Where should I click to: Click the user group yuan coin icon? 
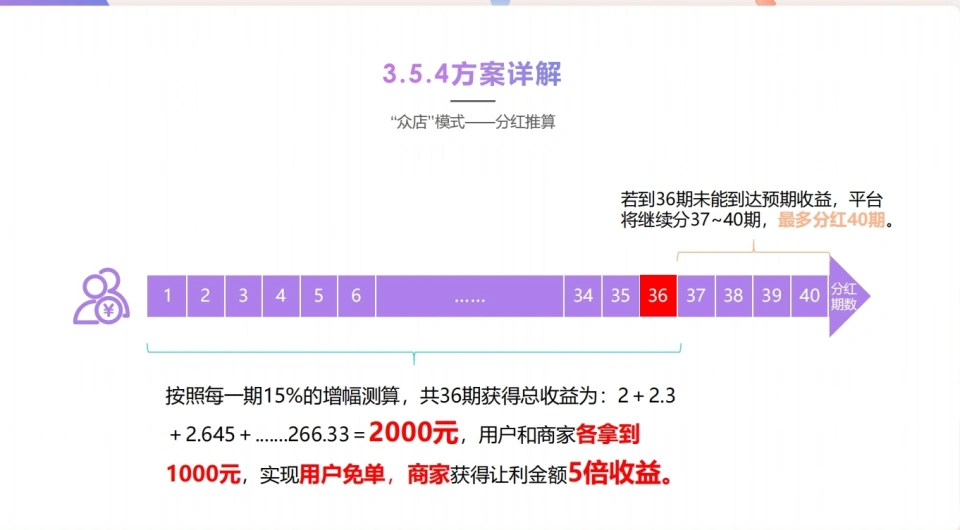tap(101, 296)
